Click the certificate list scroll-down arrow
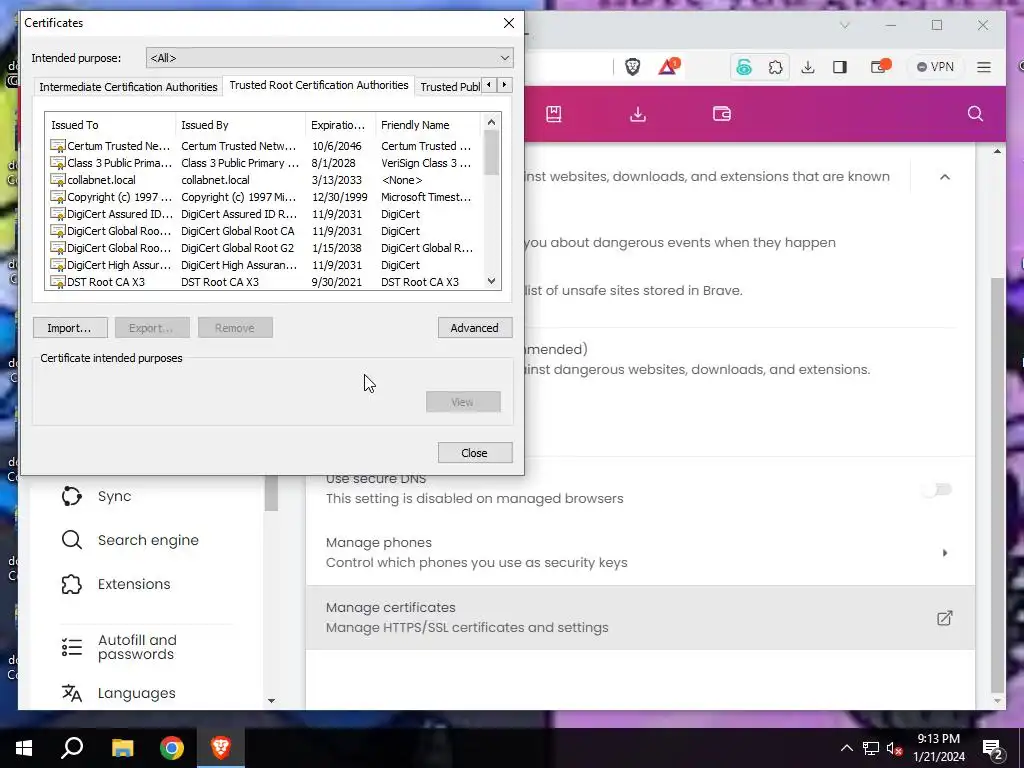Screen dimensions: 1024x768 tap(492, 281)
